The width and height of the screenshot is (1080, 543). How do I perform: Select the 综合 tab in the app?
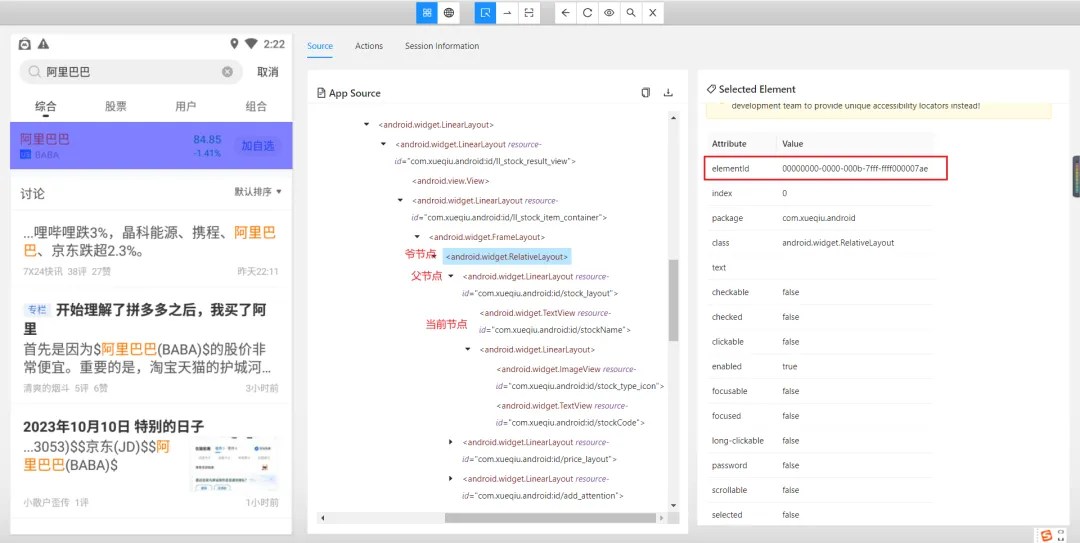[x=46, y=107]
